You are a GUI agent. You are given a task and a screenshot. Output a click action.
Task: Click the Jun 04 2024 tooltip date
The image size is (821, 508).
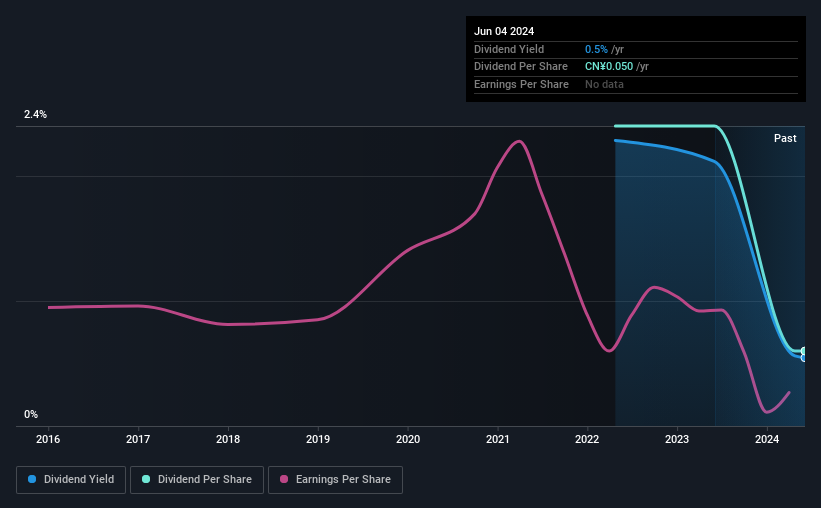pyautogui.click(x=504, y=31)
